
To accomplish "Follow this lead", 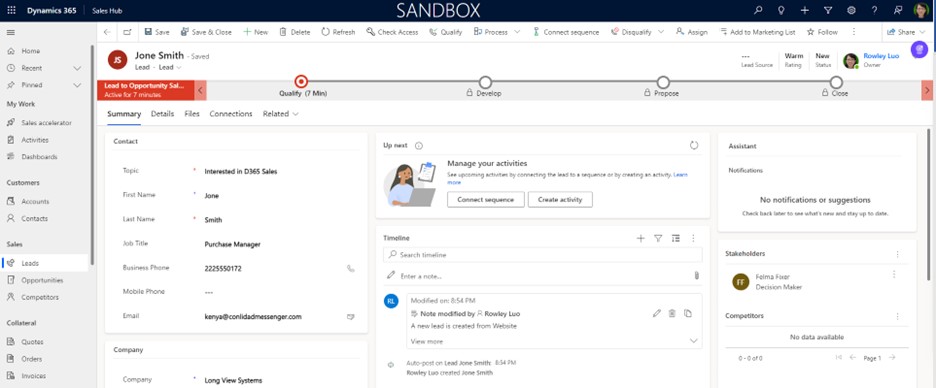I will pos(822,32).
